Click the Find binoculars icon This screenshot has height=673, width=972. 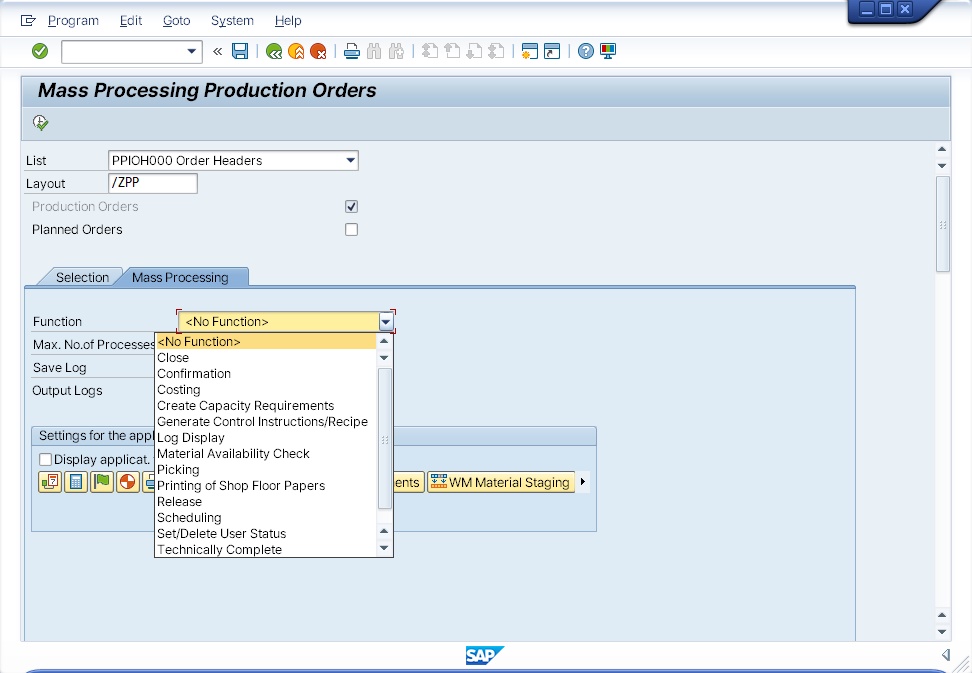point(374,51)
